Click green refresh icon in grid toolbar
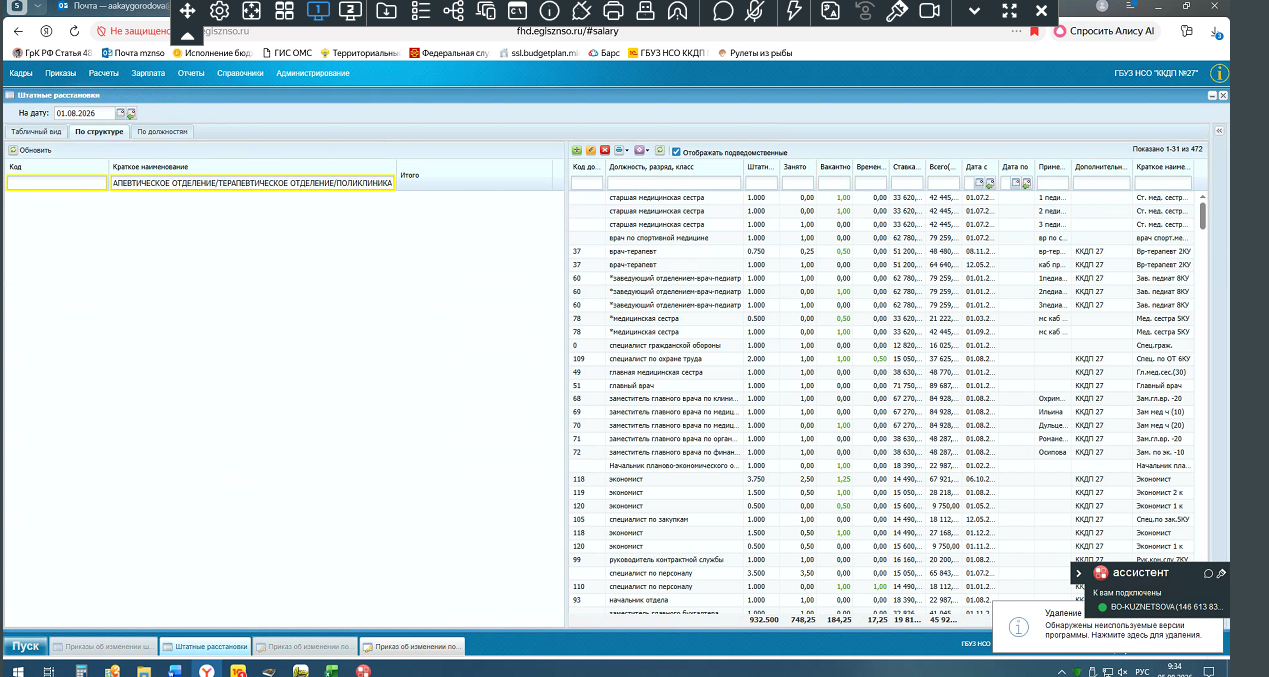1269x677 pixels. 660,150
